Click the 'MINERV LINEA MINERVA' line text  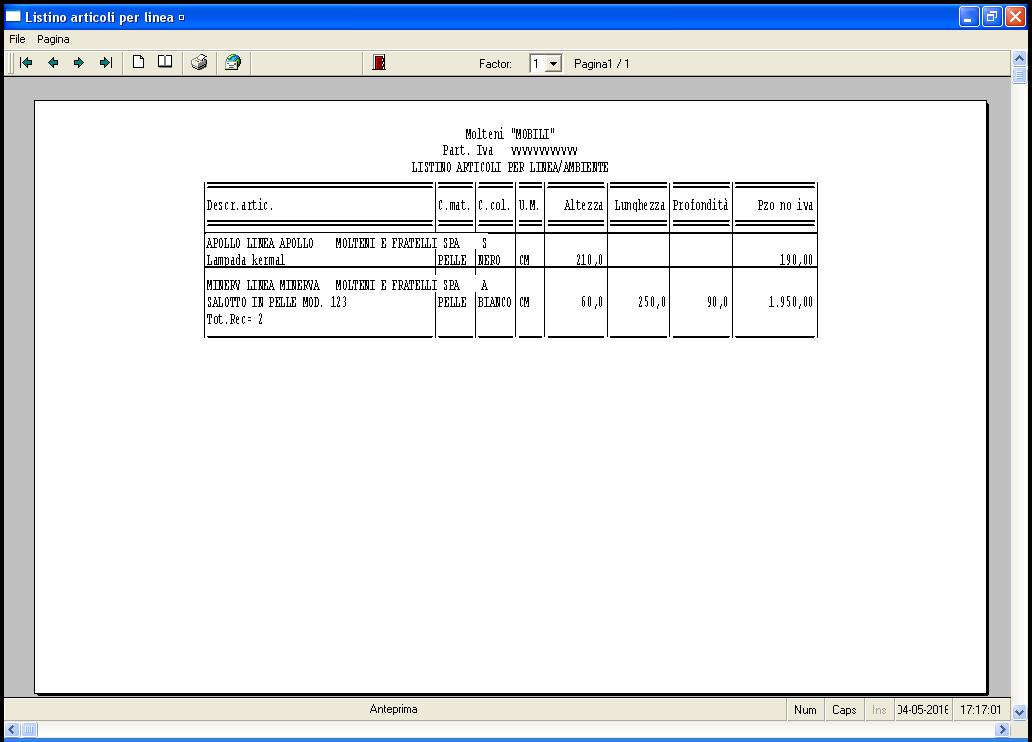[x=263, y=286]
